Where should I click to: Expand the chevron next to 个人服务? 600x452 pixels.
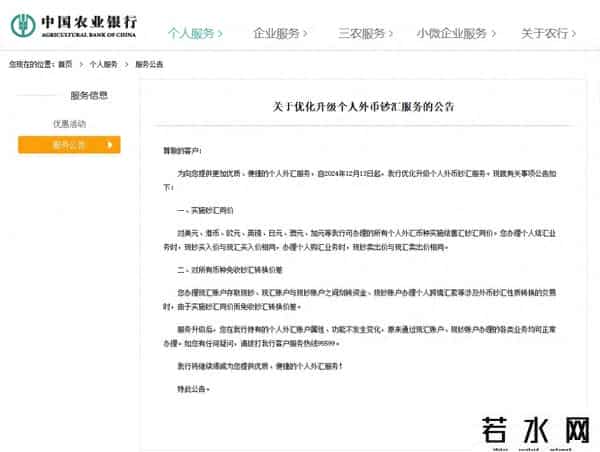click(x=220, y=33)
